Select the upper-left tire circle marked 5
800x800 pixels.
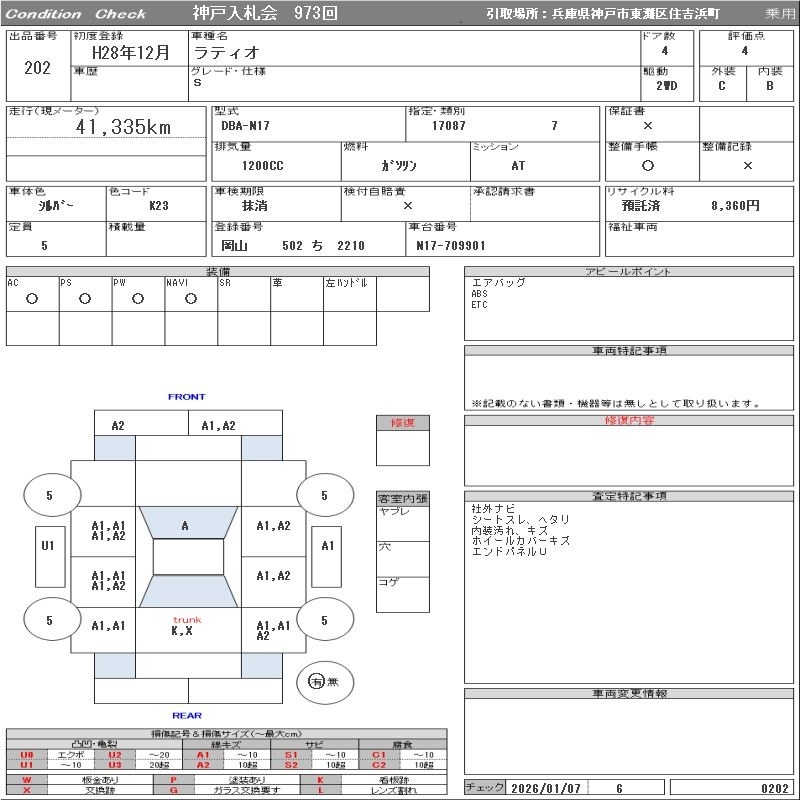[x=50, y=495]
